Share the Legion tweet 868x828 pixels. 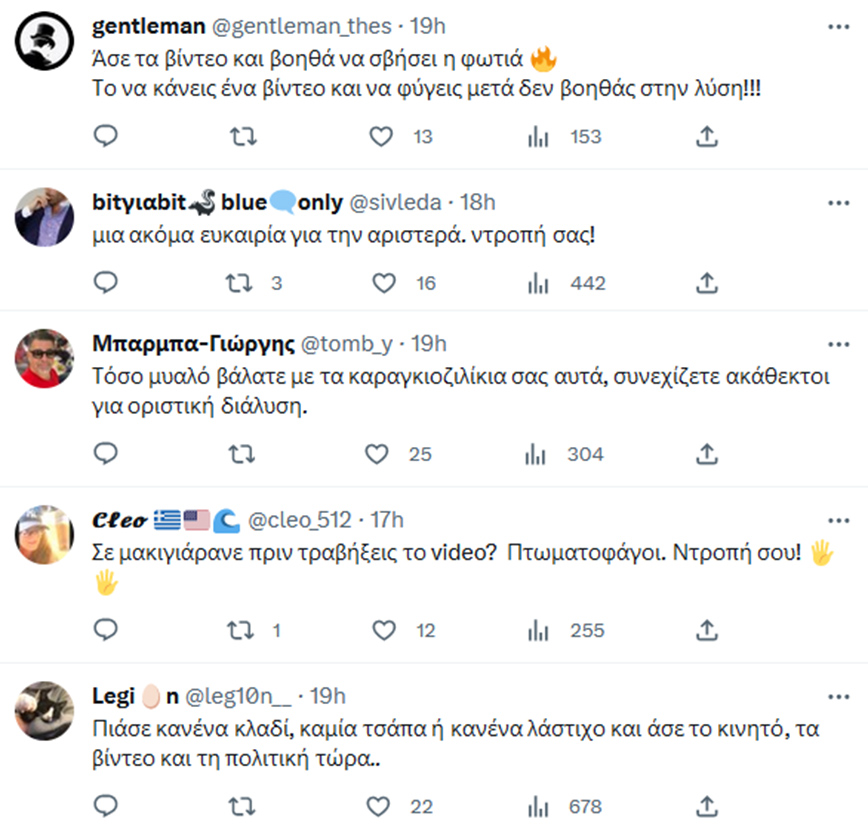[x=707, y=806]
